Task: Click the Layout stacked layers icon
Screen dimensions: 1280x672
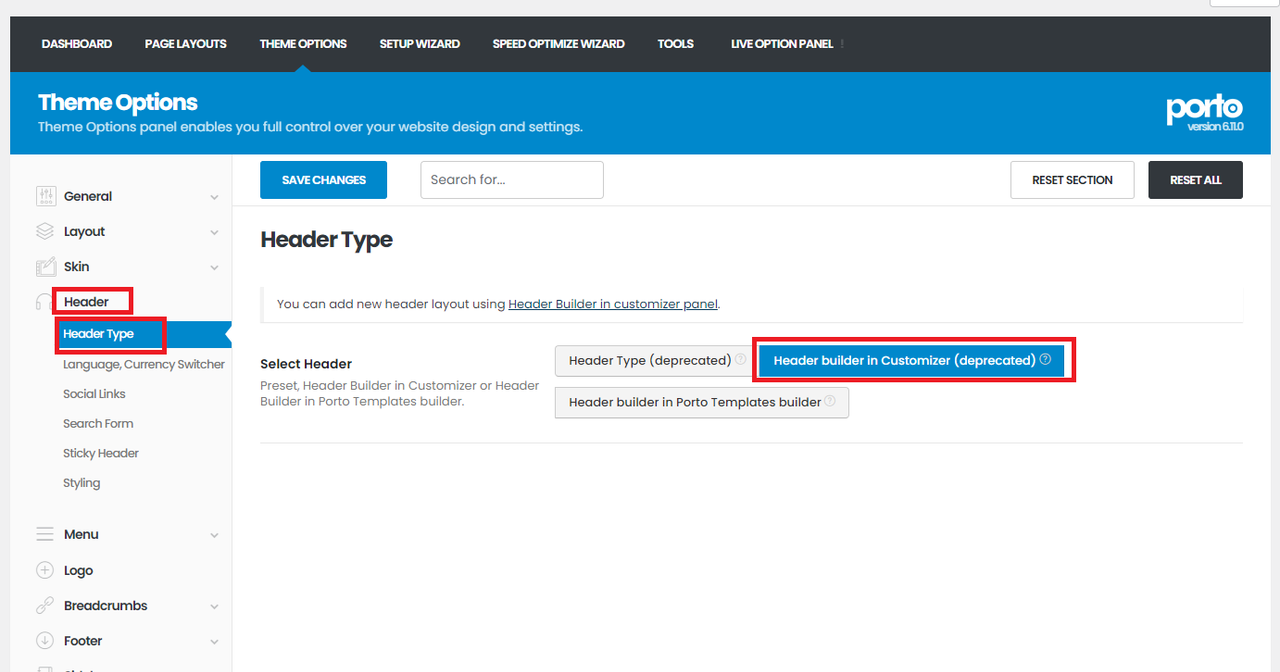Action: tap(45, 231)
